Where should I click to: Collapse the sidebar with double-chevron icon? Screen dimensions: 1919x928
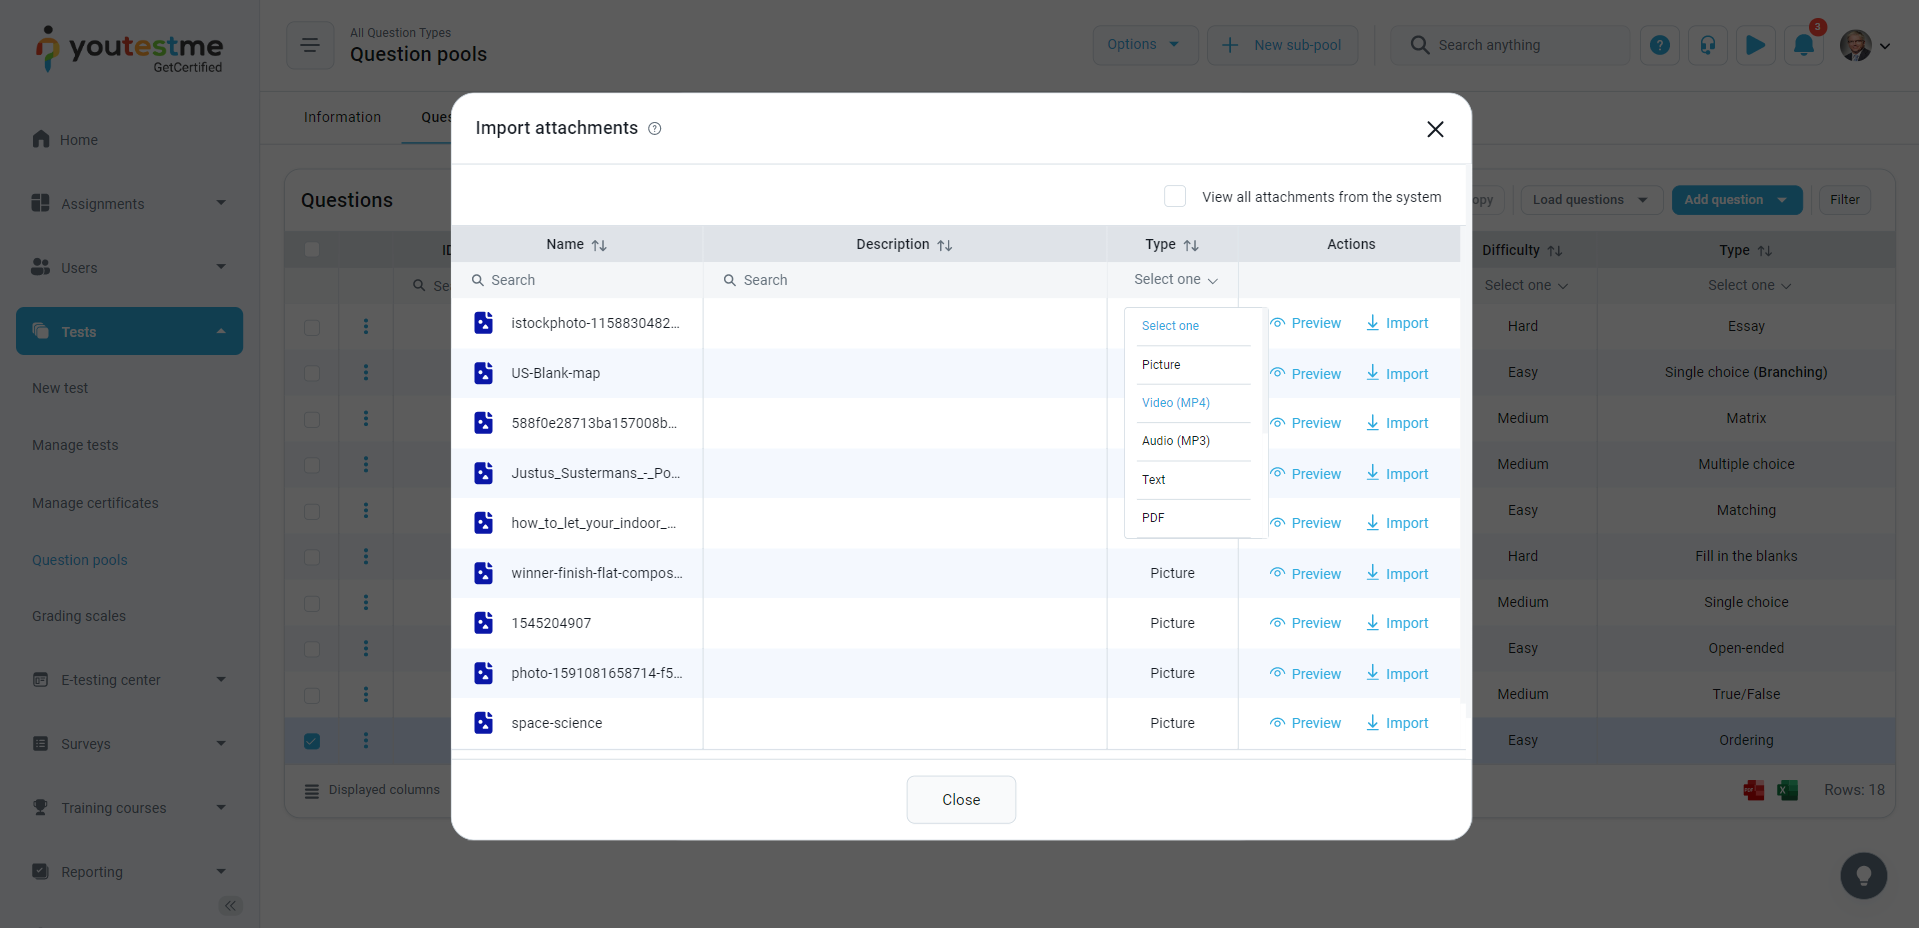coord(230,906)
